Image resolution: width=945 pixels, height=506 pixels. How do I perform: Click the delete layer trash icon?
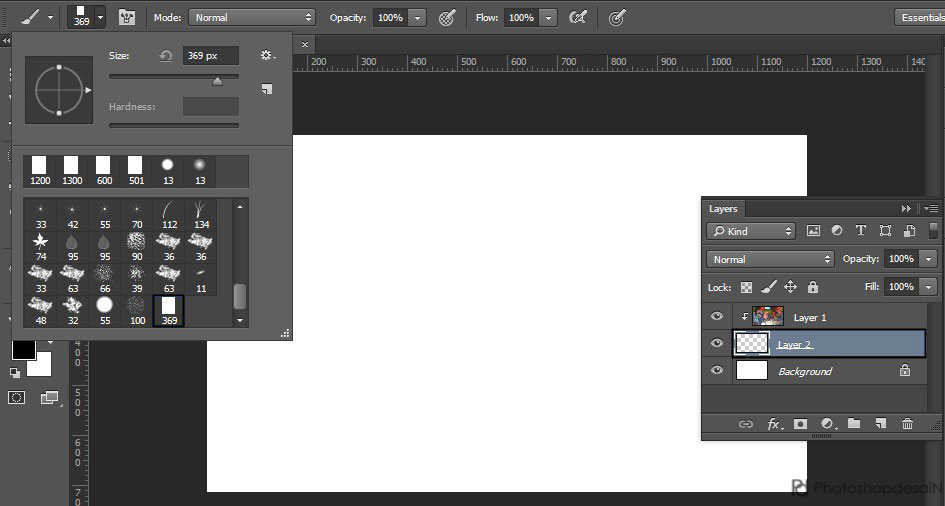[x=907, y=424]
